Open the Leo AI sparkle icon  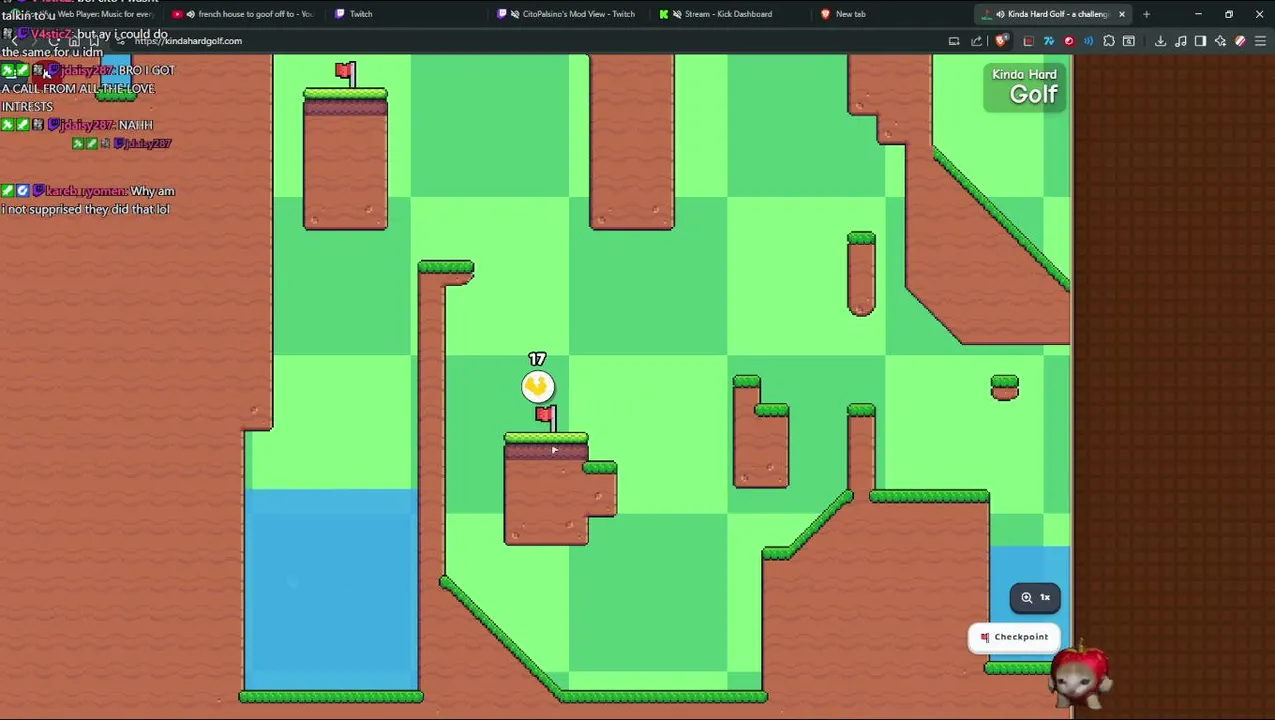pyautogui.click(x=1220, y=41)
